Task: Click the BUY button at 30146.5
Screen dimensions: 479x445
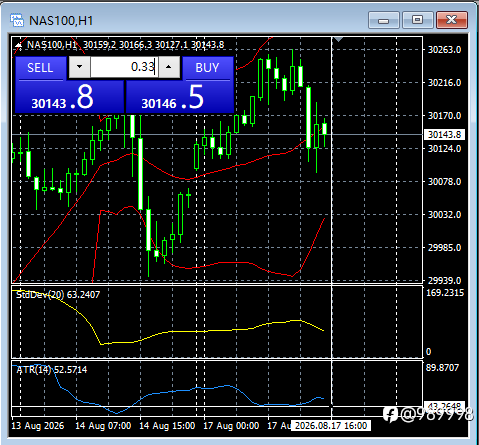Action: click(208, 69)
